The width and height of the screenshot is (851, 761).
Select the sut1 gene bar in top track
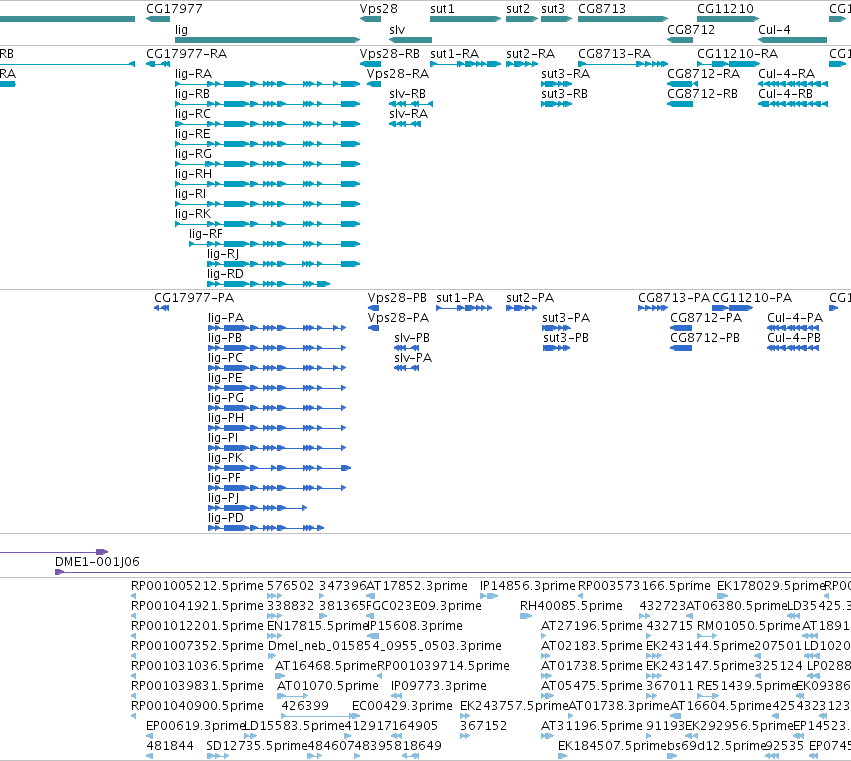tap(465, 19)
